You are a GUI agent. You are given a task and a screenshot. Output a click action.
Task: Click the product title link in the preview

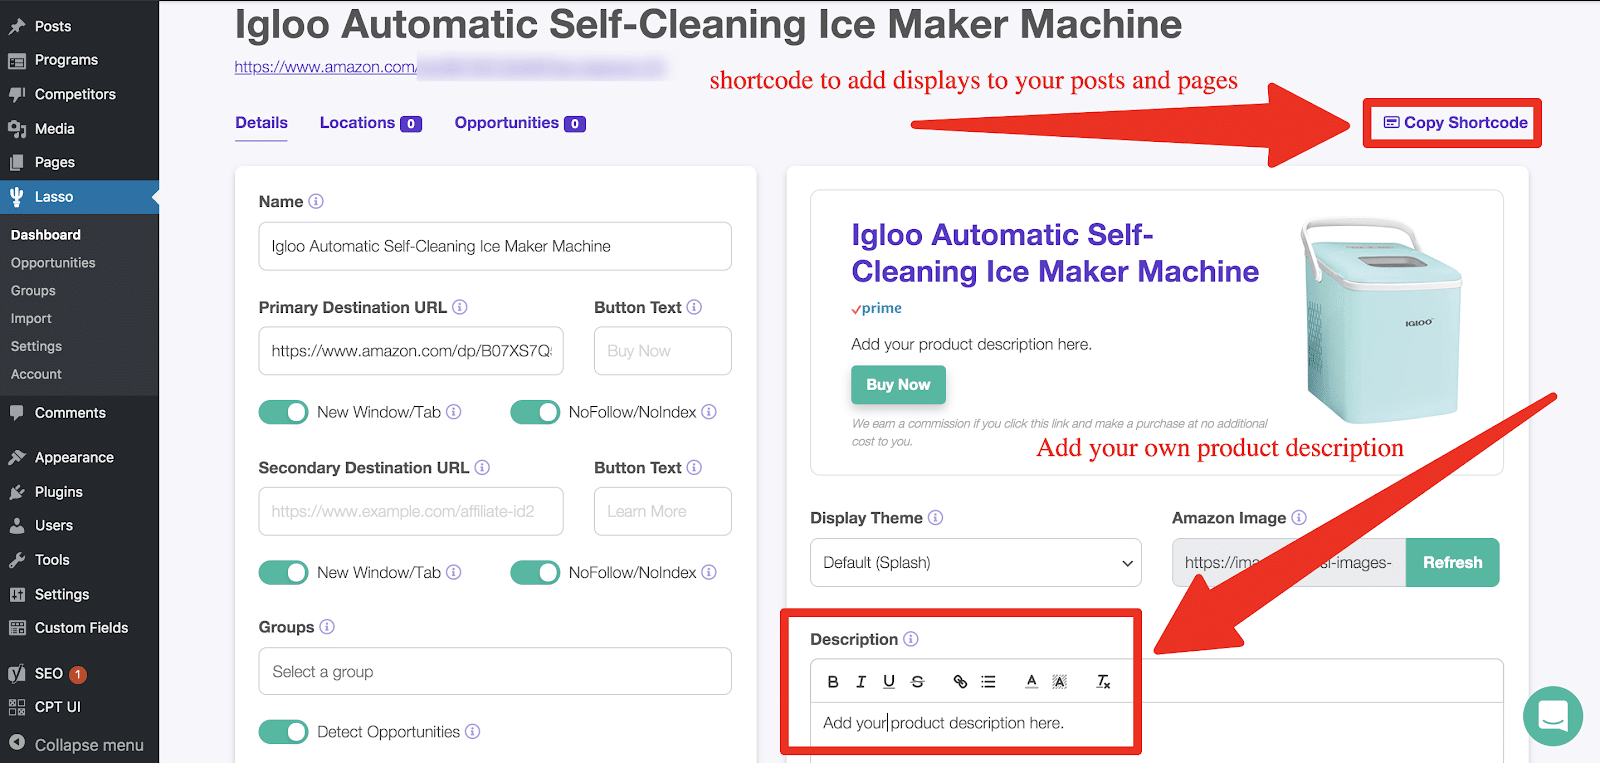pyautogui.click(x=1055, y=253)
